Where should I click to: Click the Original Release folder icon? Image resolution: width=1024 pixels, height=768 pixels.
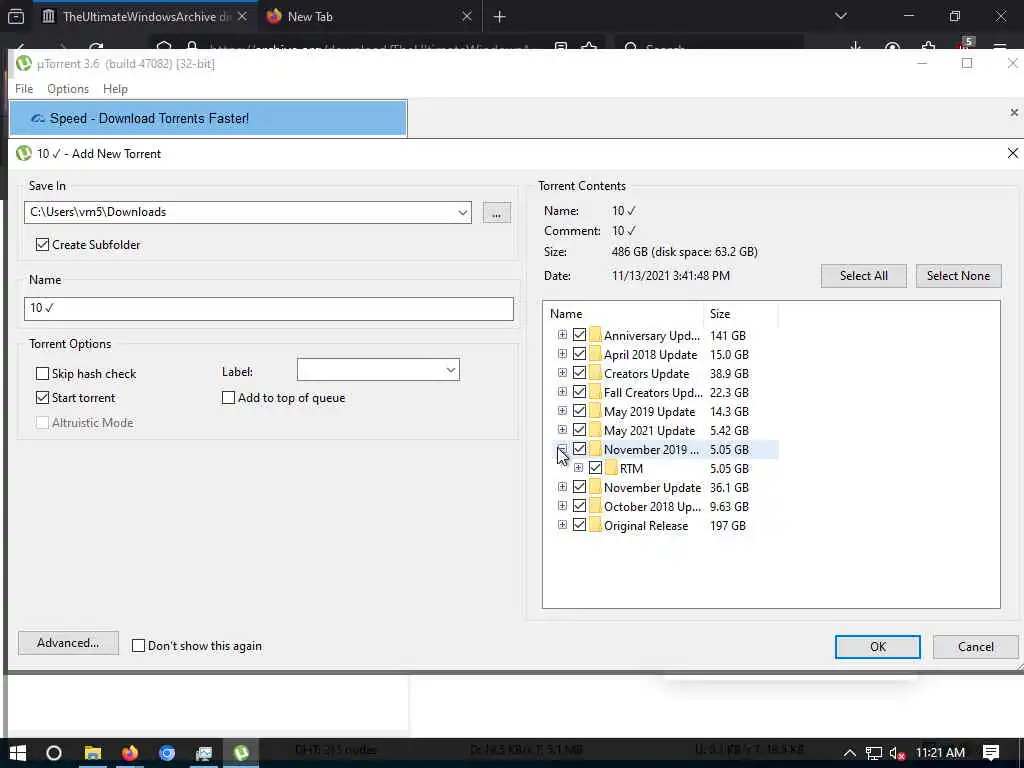point(595,525)
